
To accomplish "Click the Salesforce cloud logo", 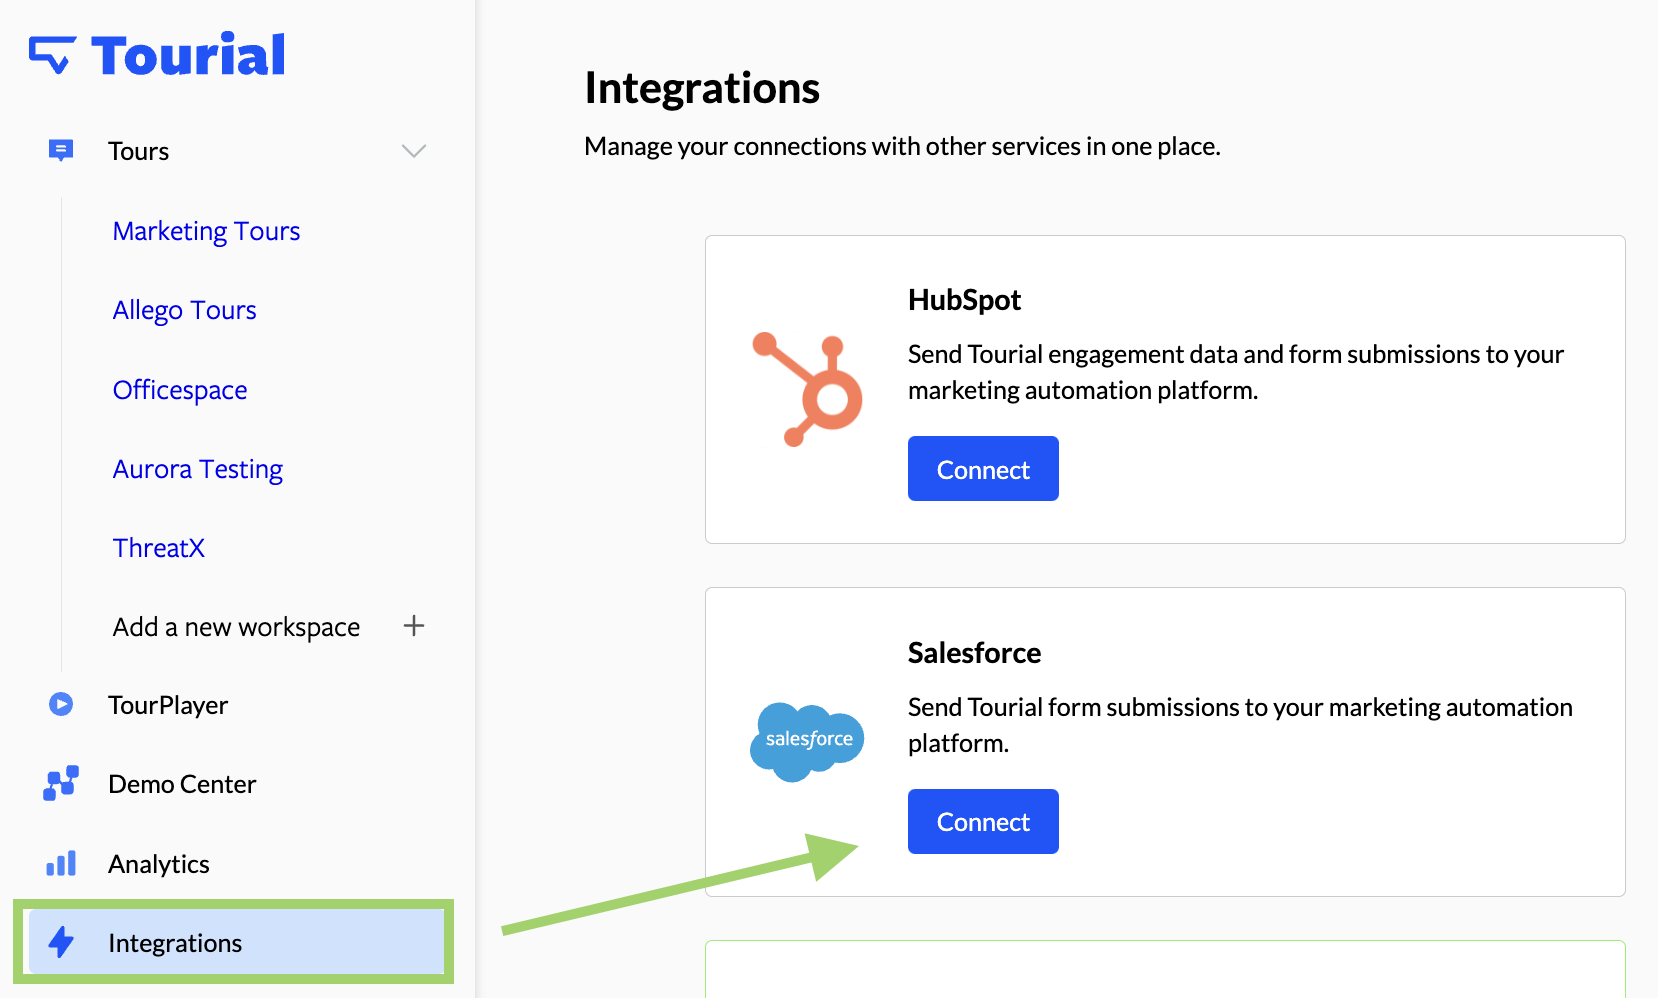I will 808,741.
